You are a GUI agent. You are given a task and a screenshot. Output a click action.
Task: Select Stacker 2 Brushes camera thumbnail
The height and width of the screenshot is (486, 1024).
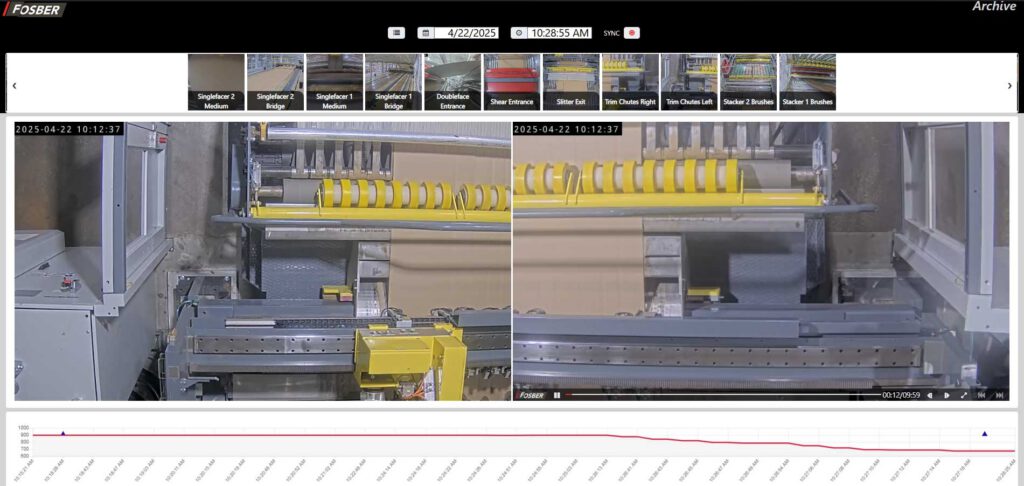click(748, 82)
